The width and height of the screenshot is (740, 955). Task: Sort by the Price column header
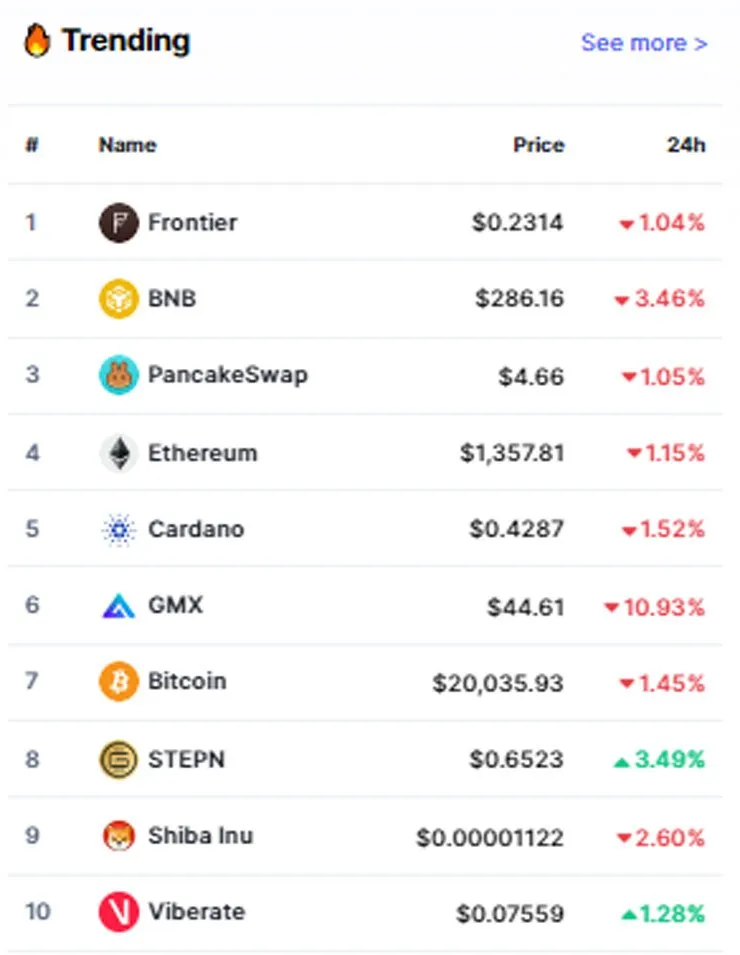click(x=538, y=145)
